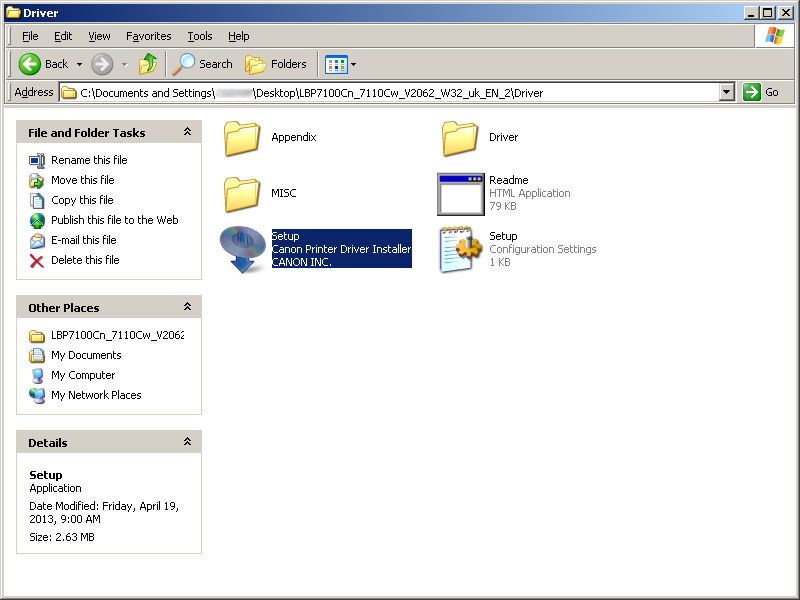Toggle the Folders pane button

277,64
